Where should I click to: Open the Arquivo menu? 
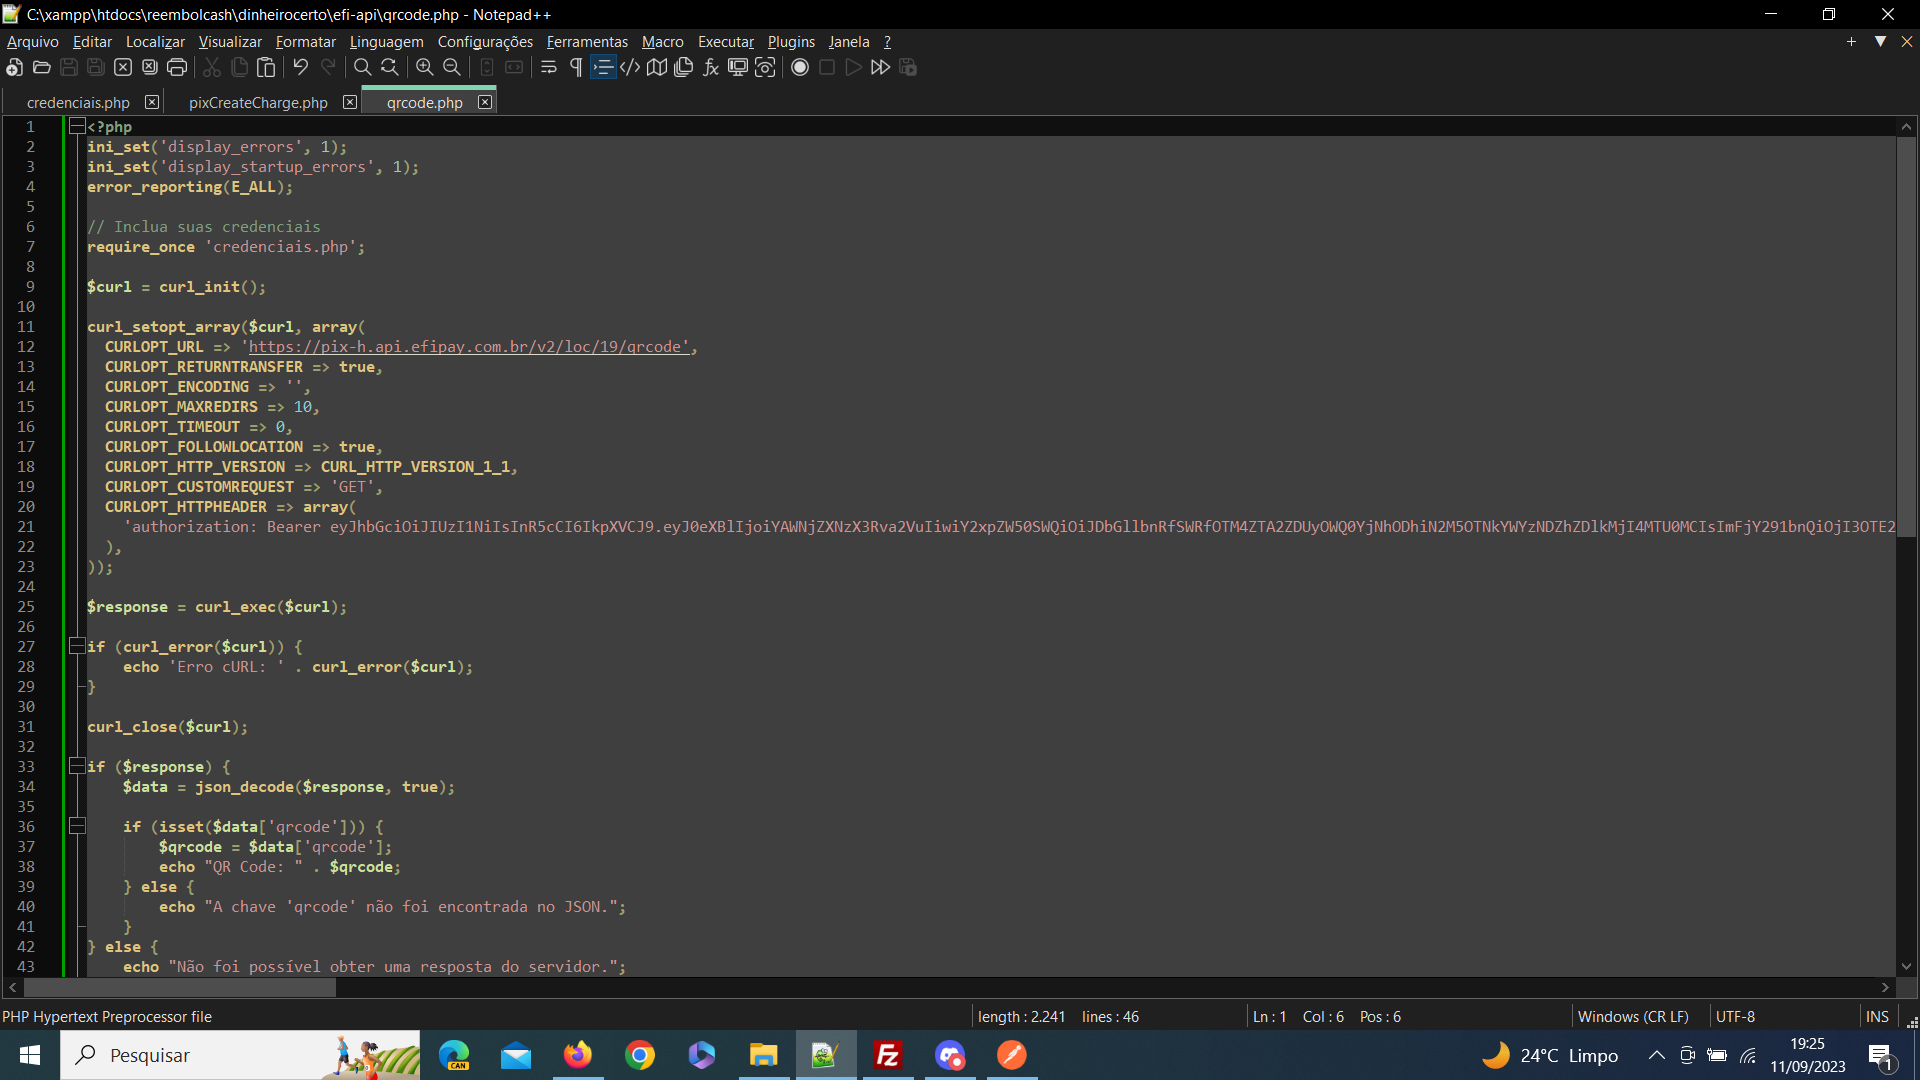tap(33, 41)
